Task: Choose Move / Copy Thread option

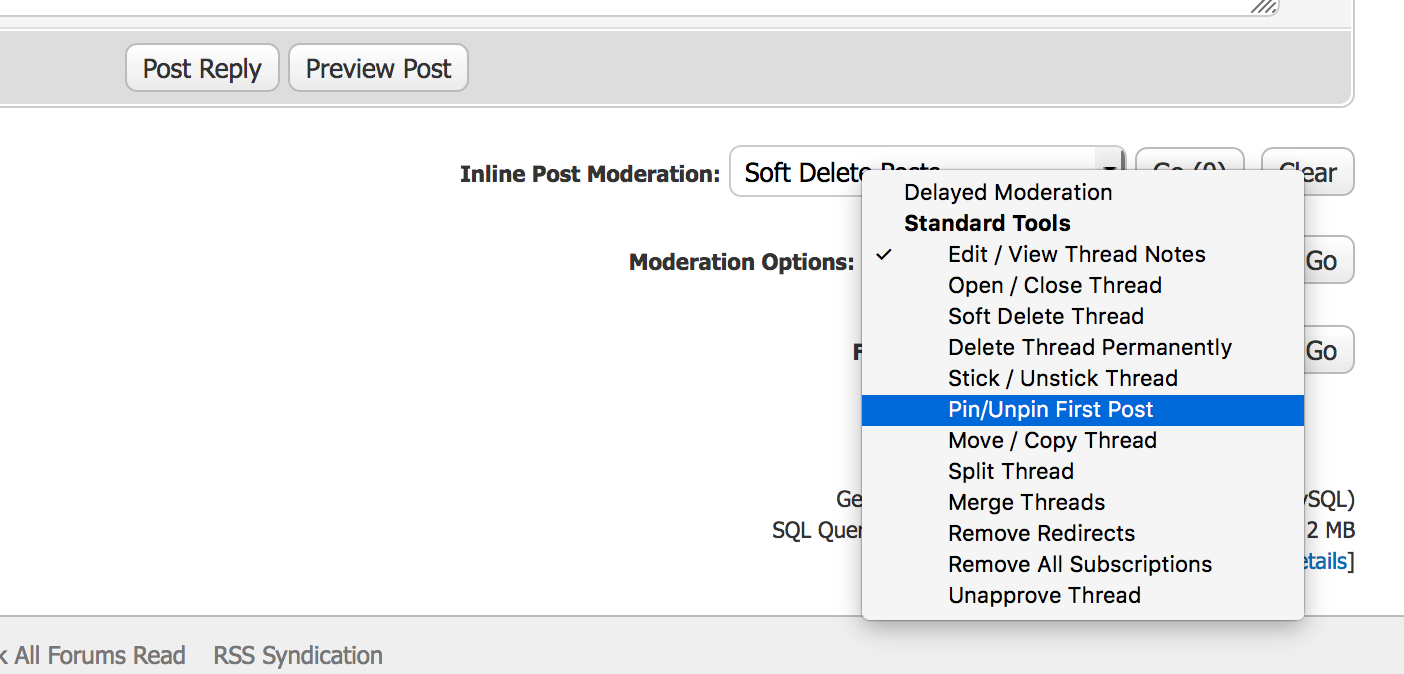Action: [1052, 440]
